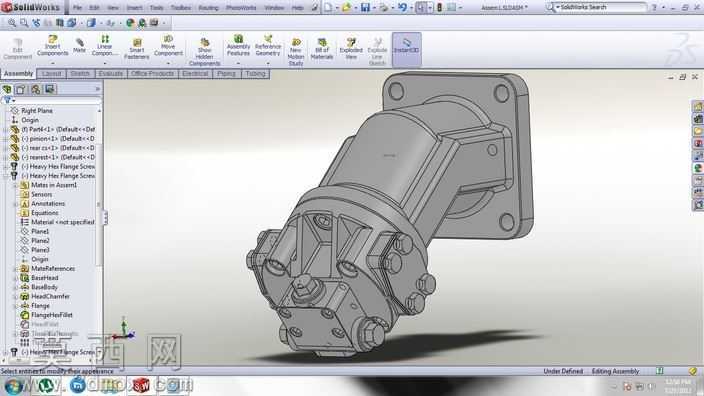Image resolution: width=704 pixels, height=396 pixels.
Task: Click Rebuild traffic light icon
Action: (x=440, y=7)
